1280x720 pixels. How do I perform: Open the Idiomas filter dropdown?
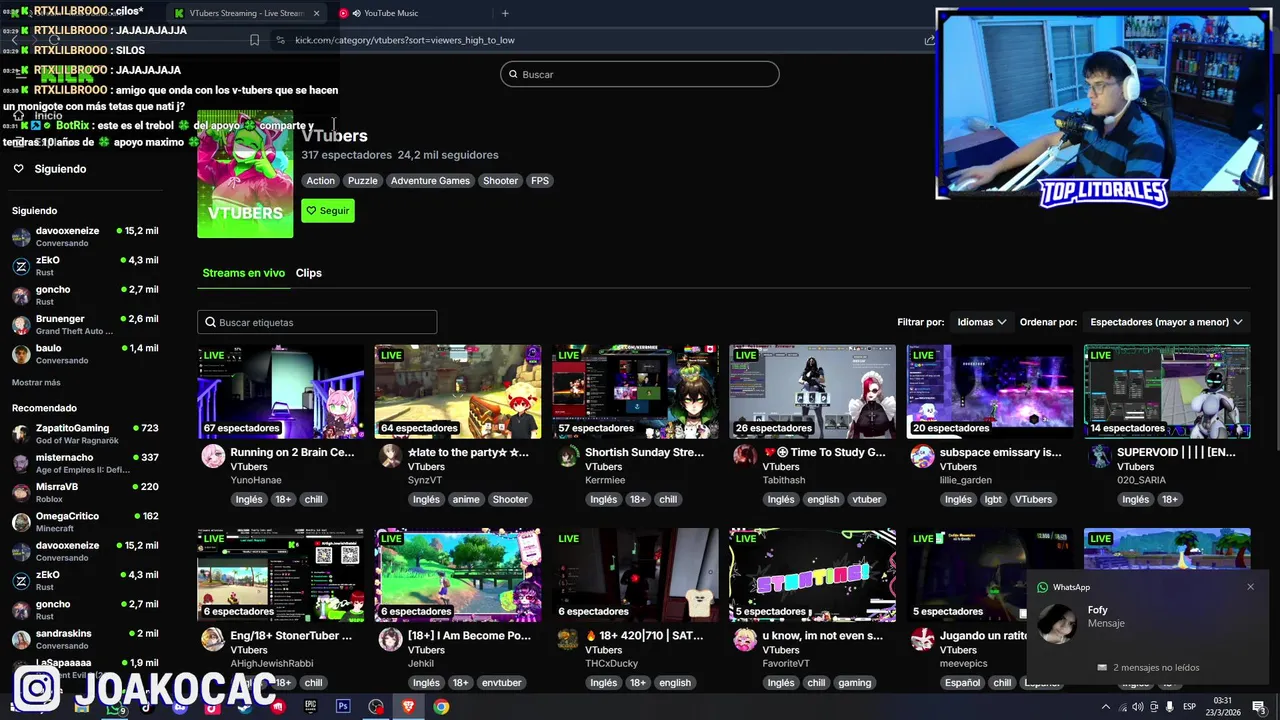coord(981,322)
